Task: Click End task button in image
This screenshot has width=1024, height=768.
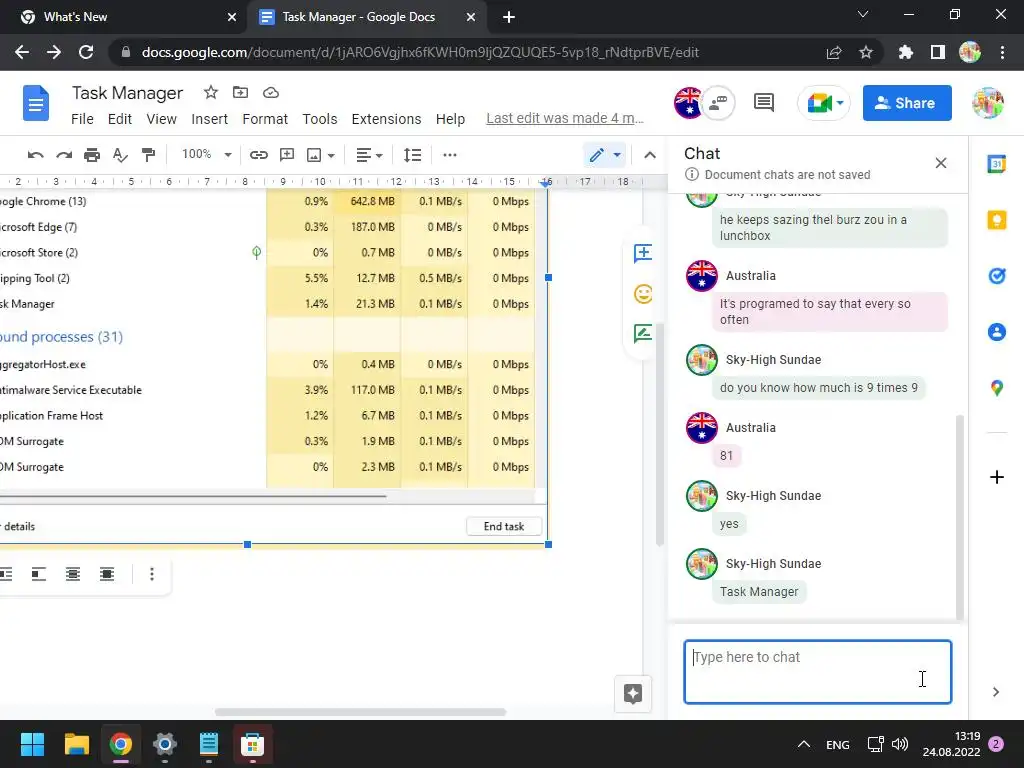Action: (504, 526)
